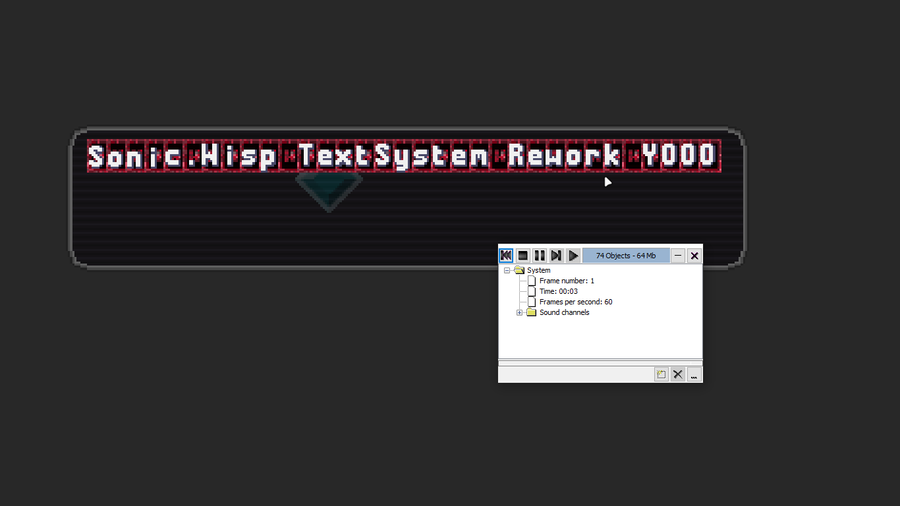This screenshot has width=900, height=506.
Task: Click the teal down-arrow indicator in dialogue box
Action: pyautogui.click(x=329, y=192)
